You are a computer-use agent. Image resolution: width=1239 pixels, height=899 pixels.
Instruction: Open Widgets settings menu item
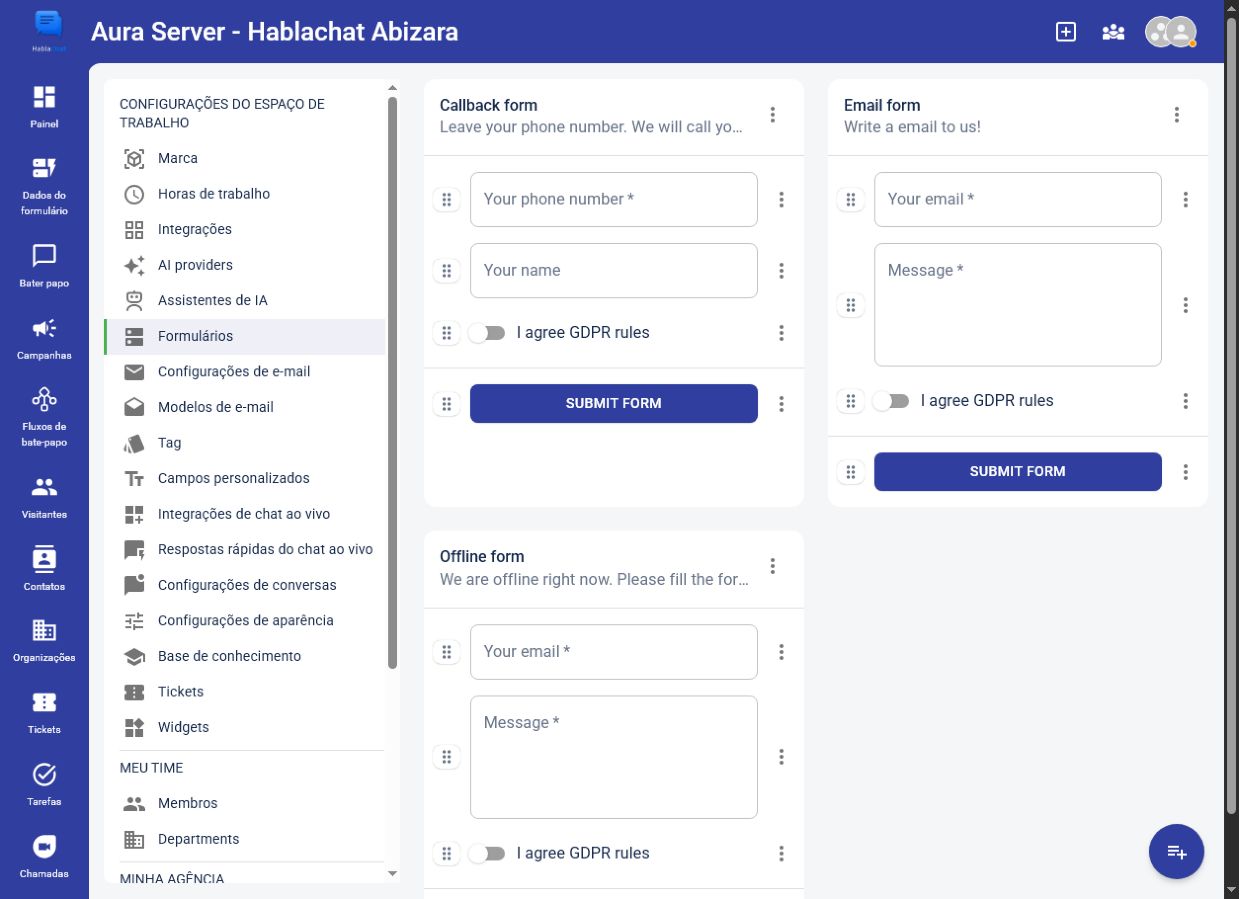point(244,728)
